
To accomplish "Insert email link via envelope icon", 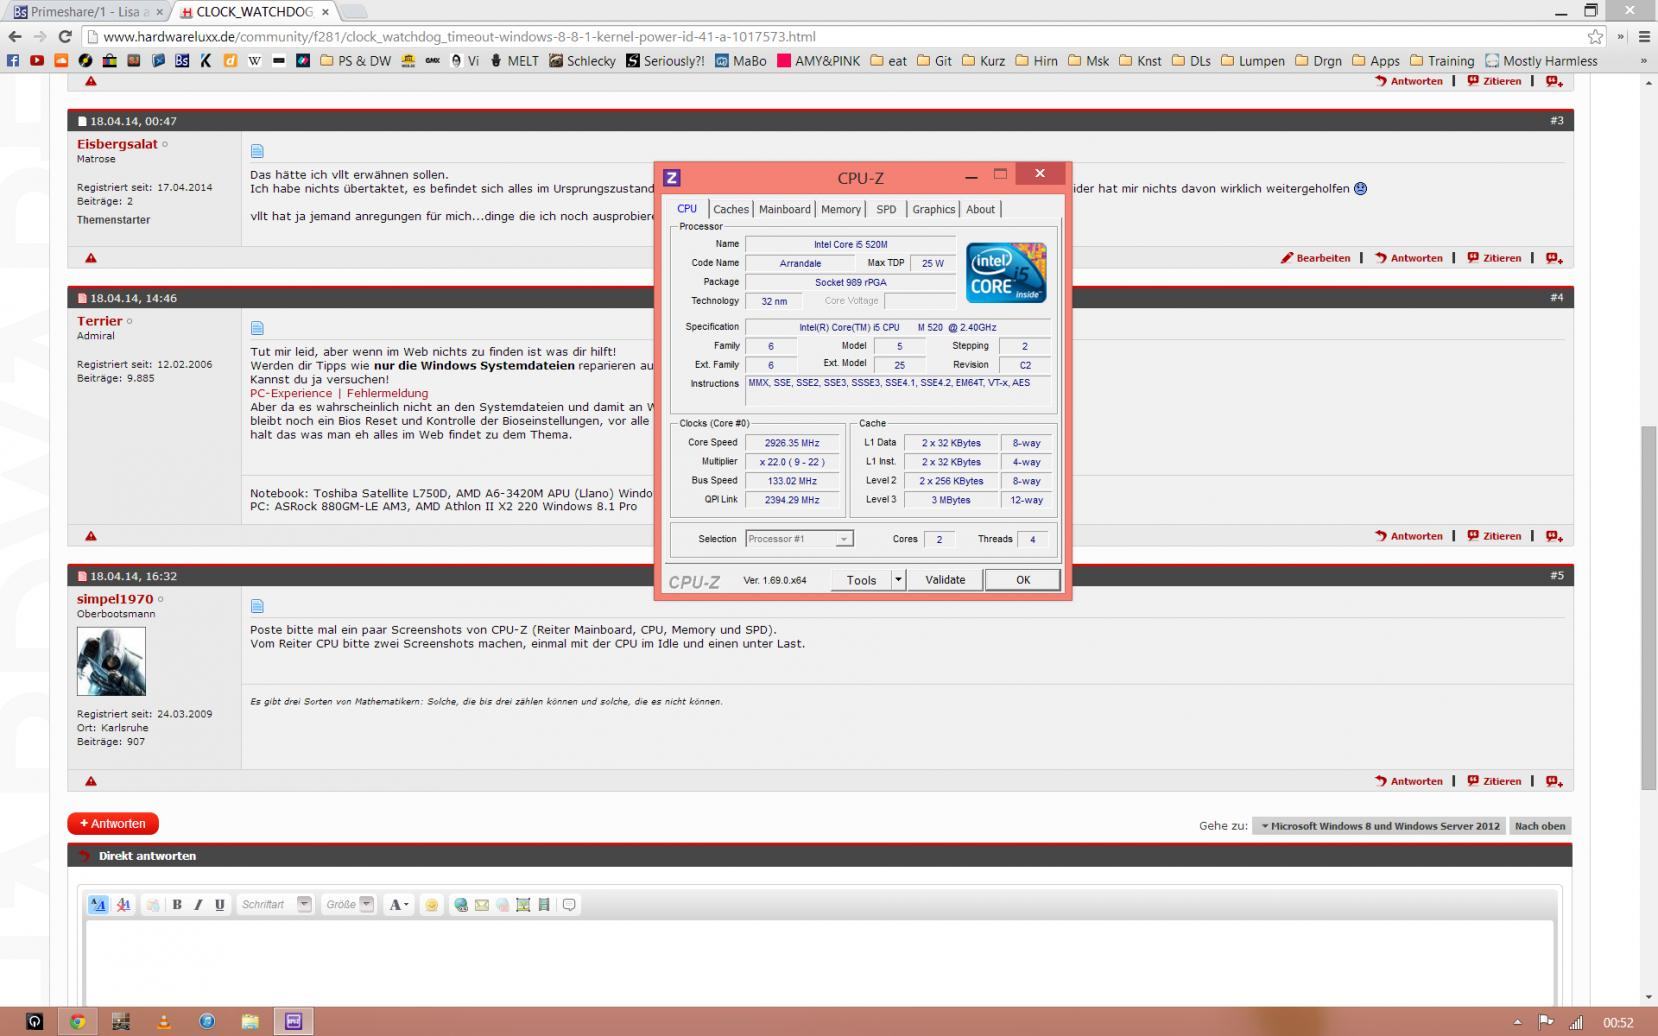I will click(x=482, y=904).
